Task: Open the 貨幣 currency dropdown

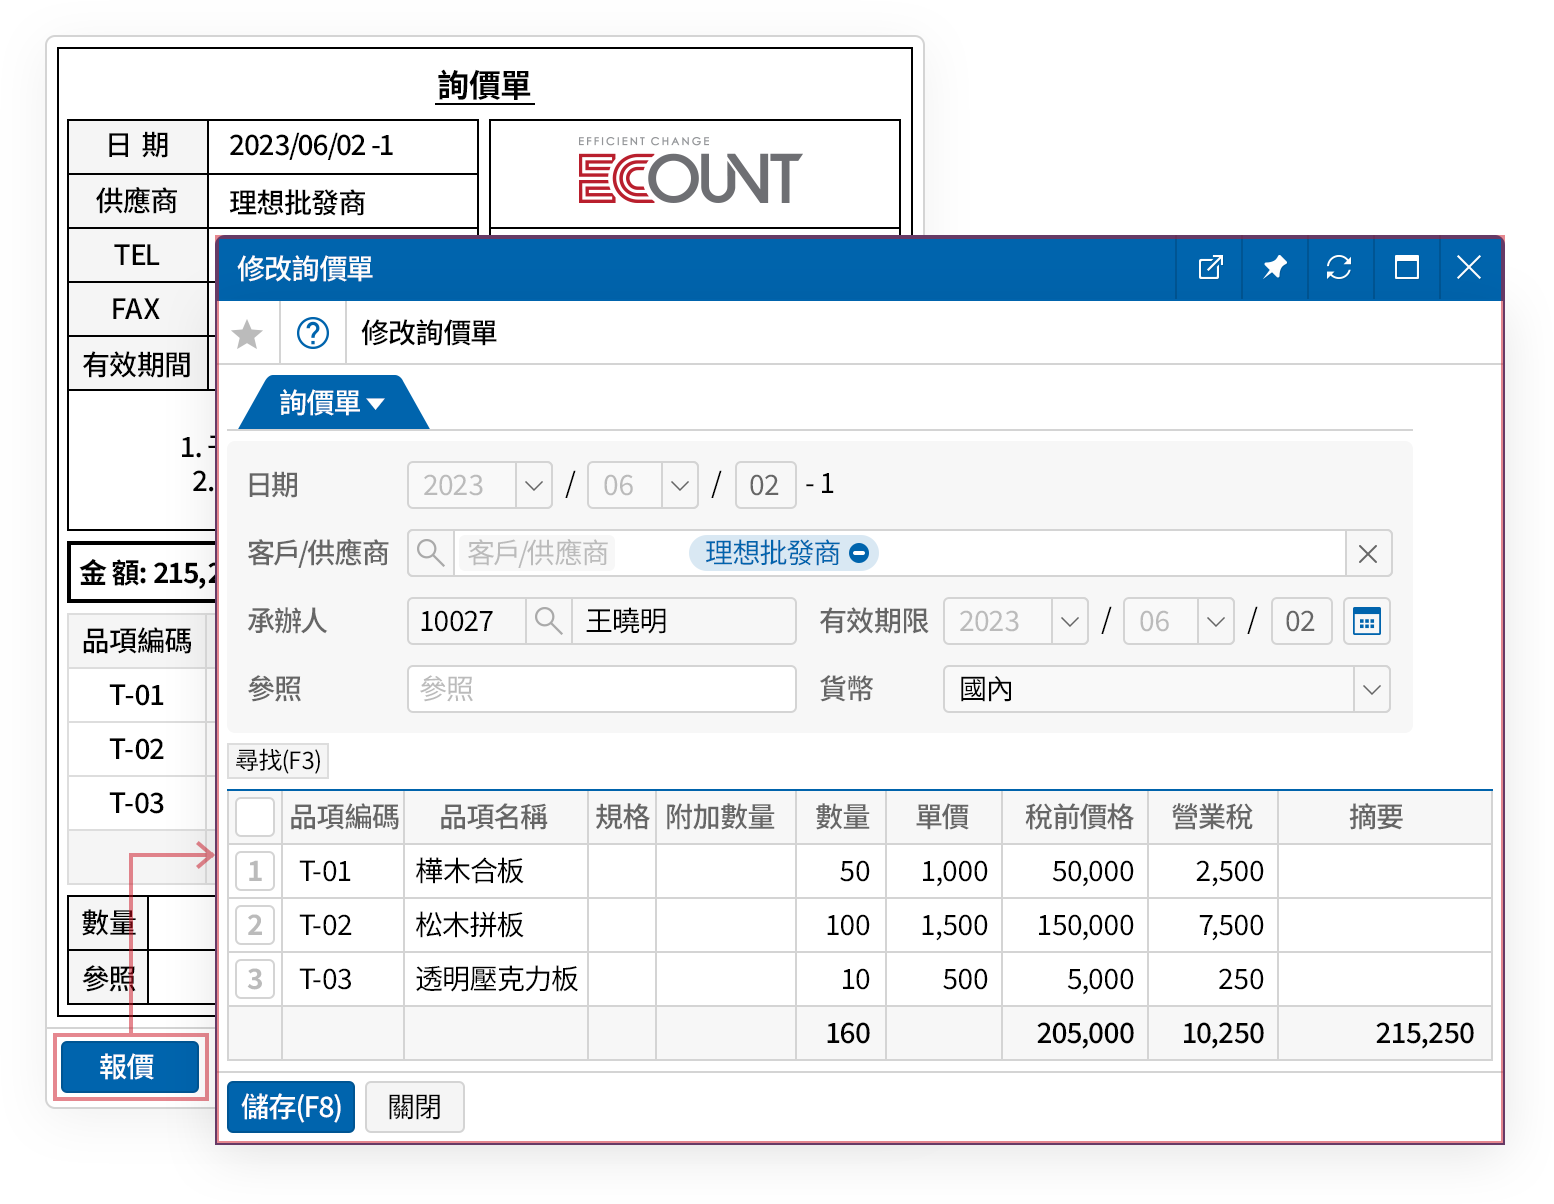Action: click(1371, 690)
